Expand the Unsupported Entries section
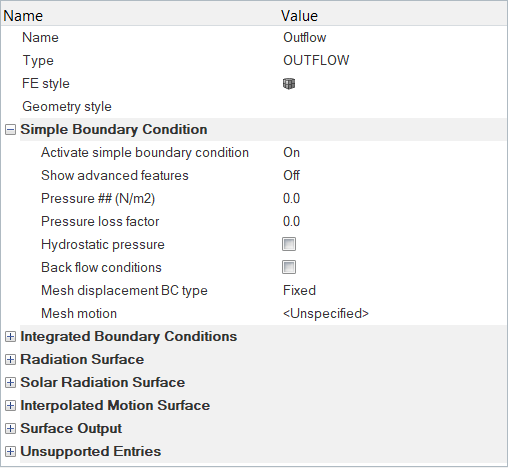This screenshot has width=508, height=468. pyautogui.click(x=10, y=452)
